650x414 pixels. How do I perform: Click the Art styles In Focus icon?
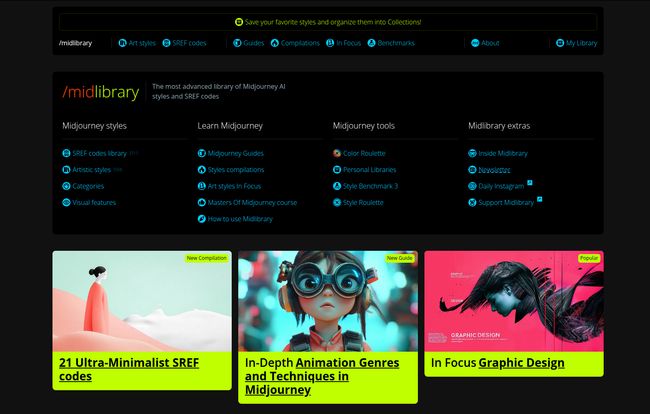[x=201, y=186]
